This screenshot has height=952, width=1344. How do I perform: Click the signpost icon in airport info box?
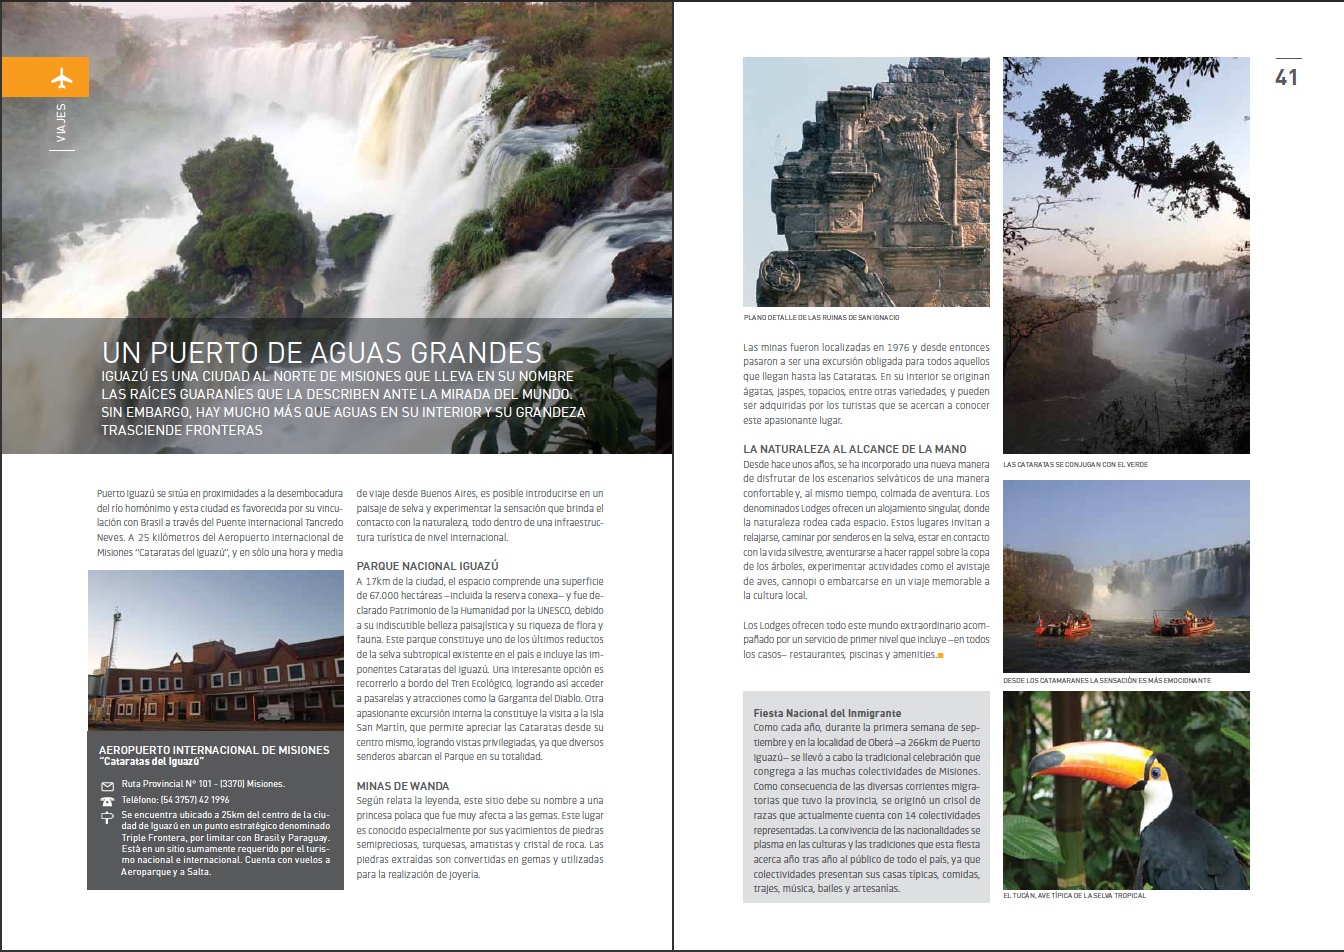[107, 817]
